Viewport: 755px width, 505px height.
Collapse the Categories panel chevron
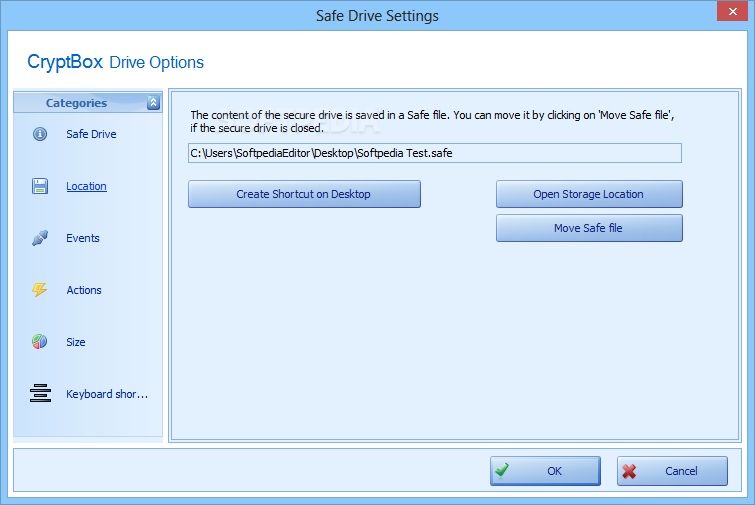click(x=153, y=103)
